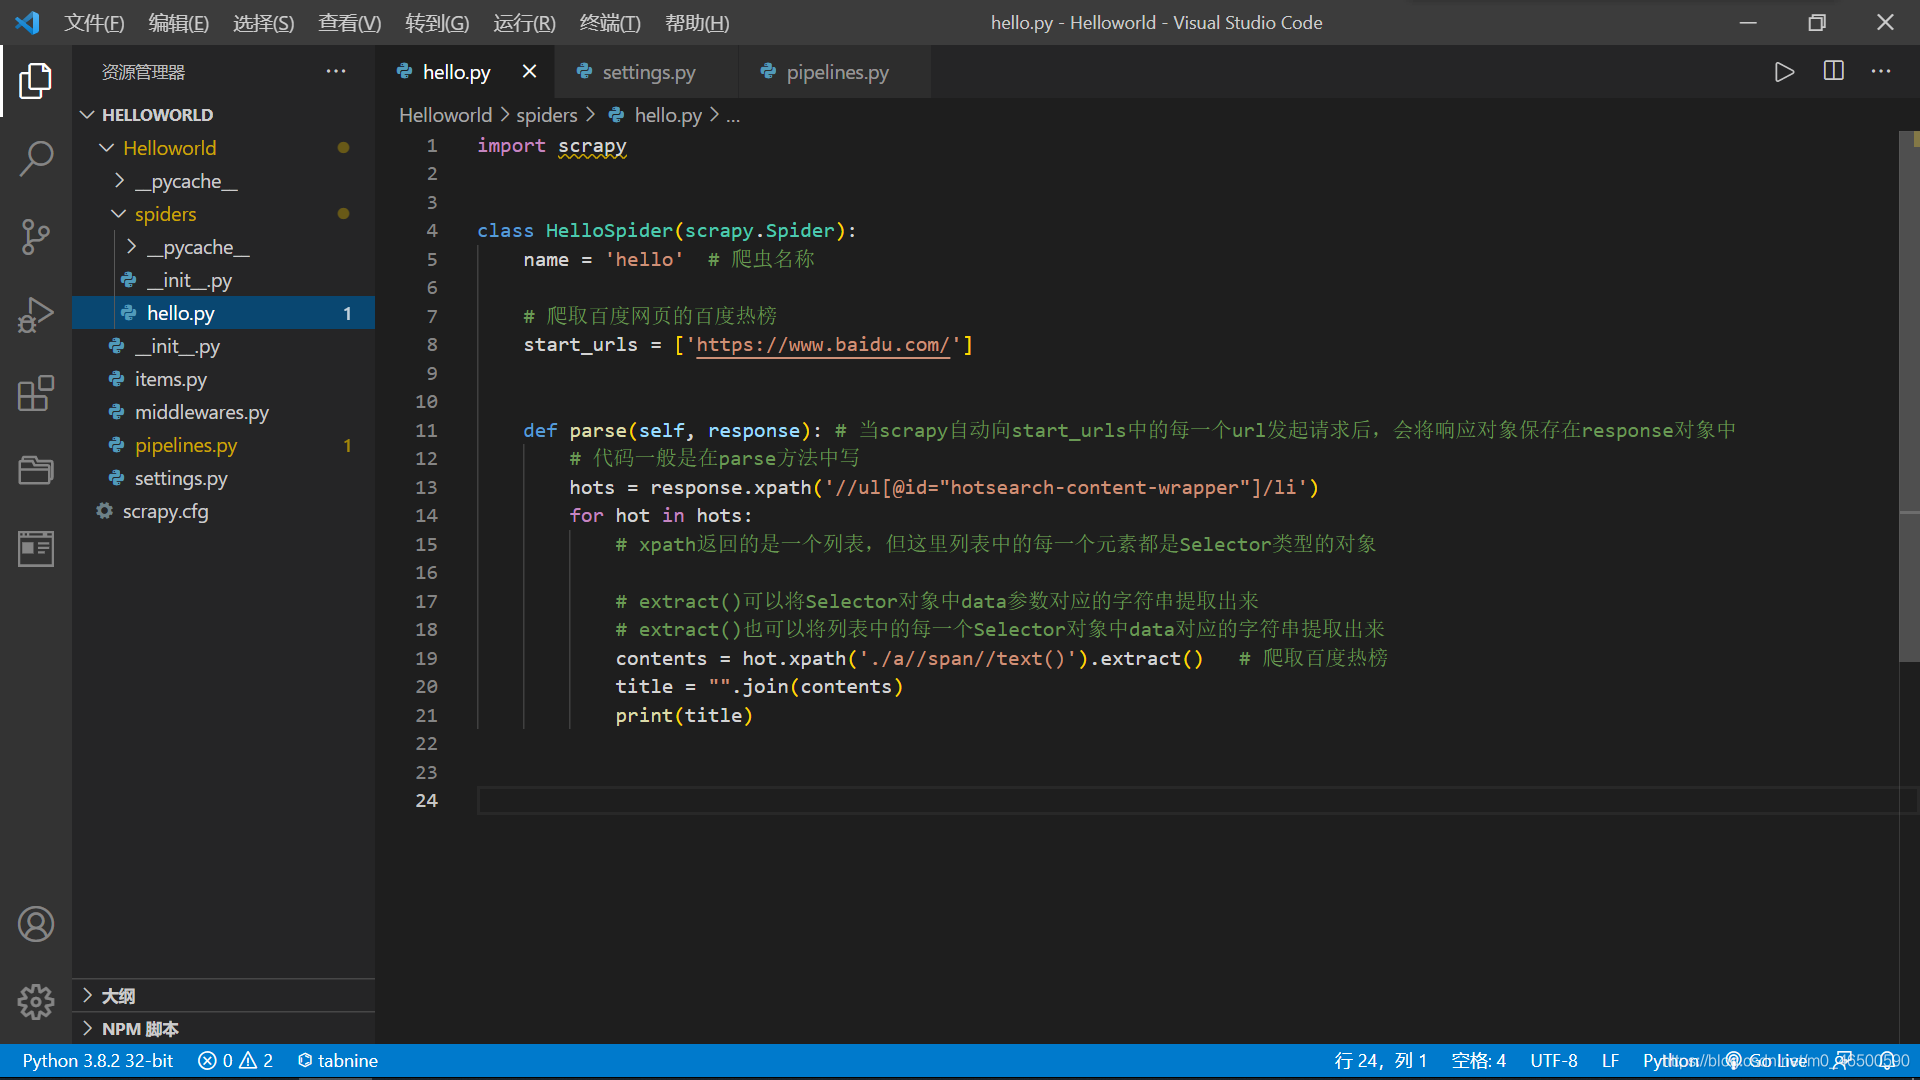Image resolution: width=1920 pixels, height=1080 pixels.
Task: Click Python 3.8.2 32-bit interpreter selector
Action: coord(98,1060)
